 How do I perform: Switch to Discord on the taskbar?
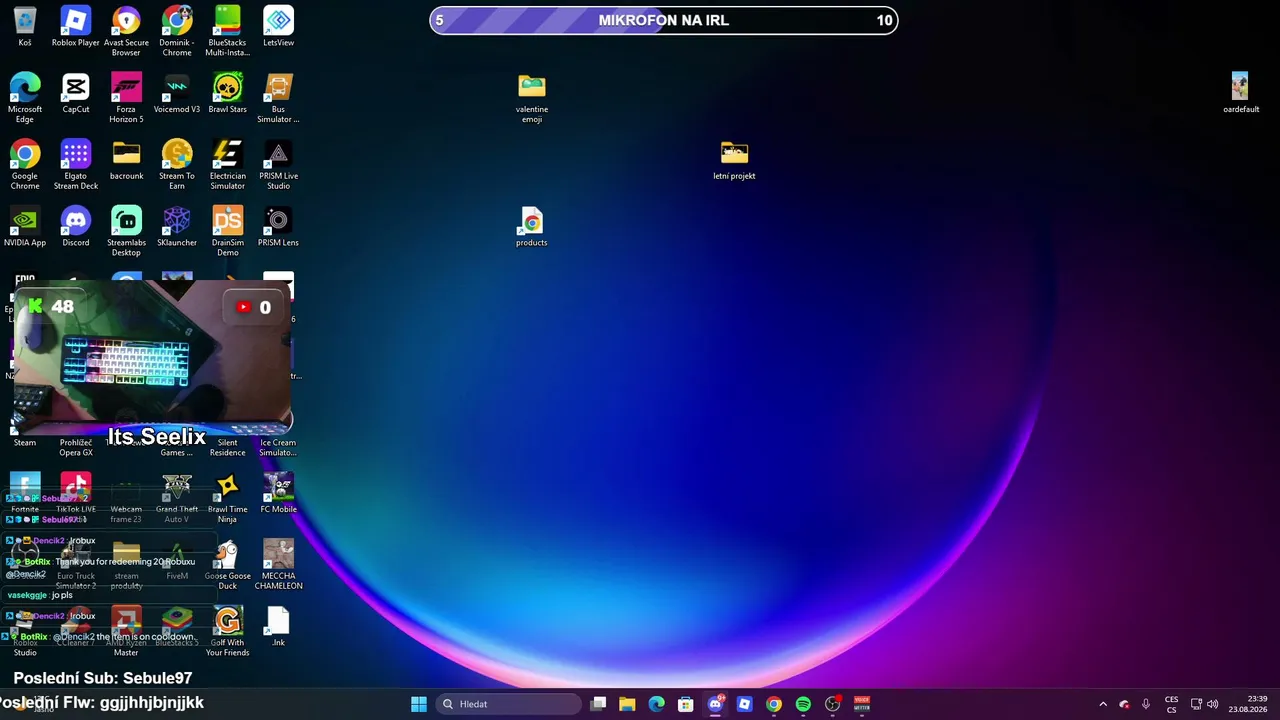715,704
